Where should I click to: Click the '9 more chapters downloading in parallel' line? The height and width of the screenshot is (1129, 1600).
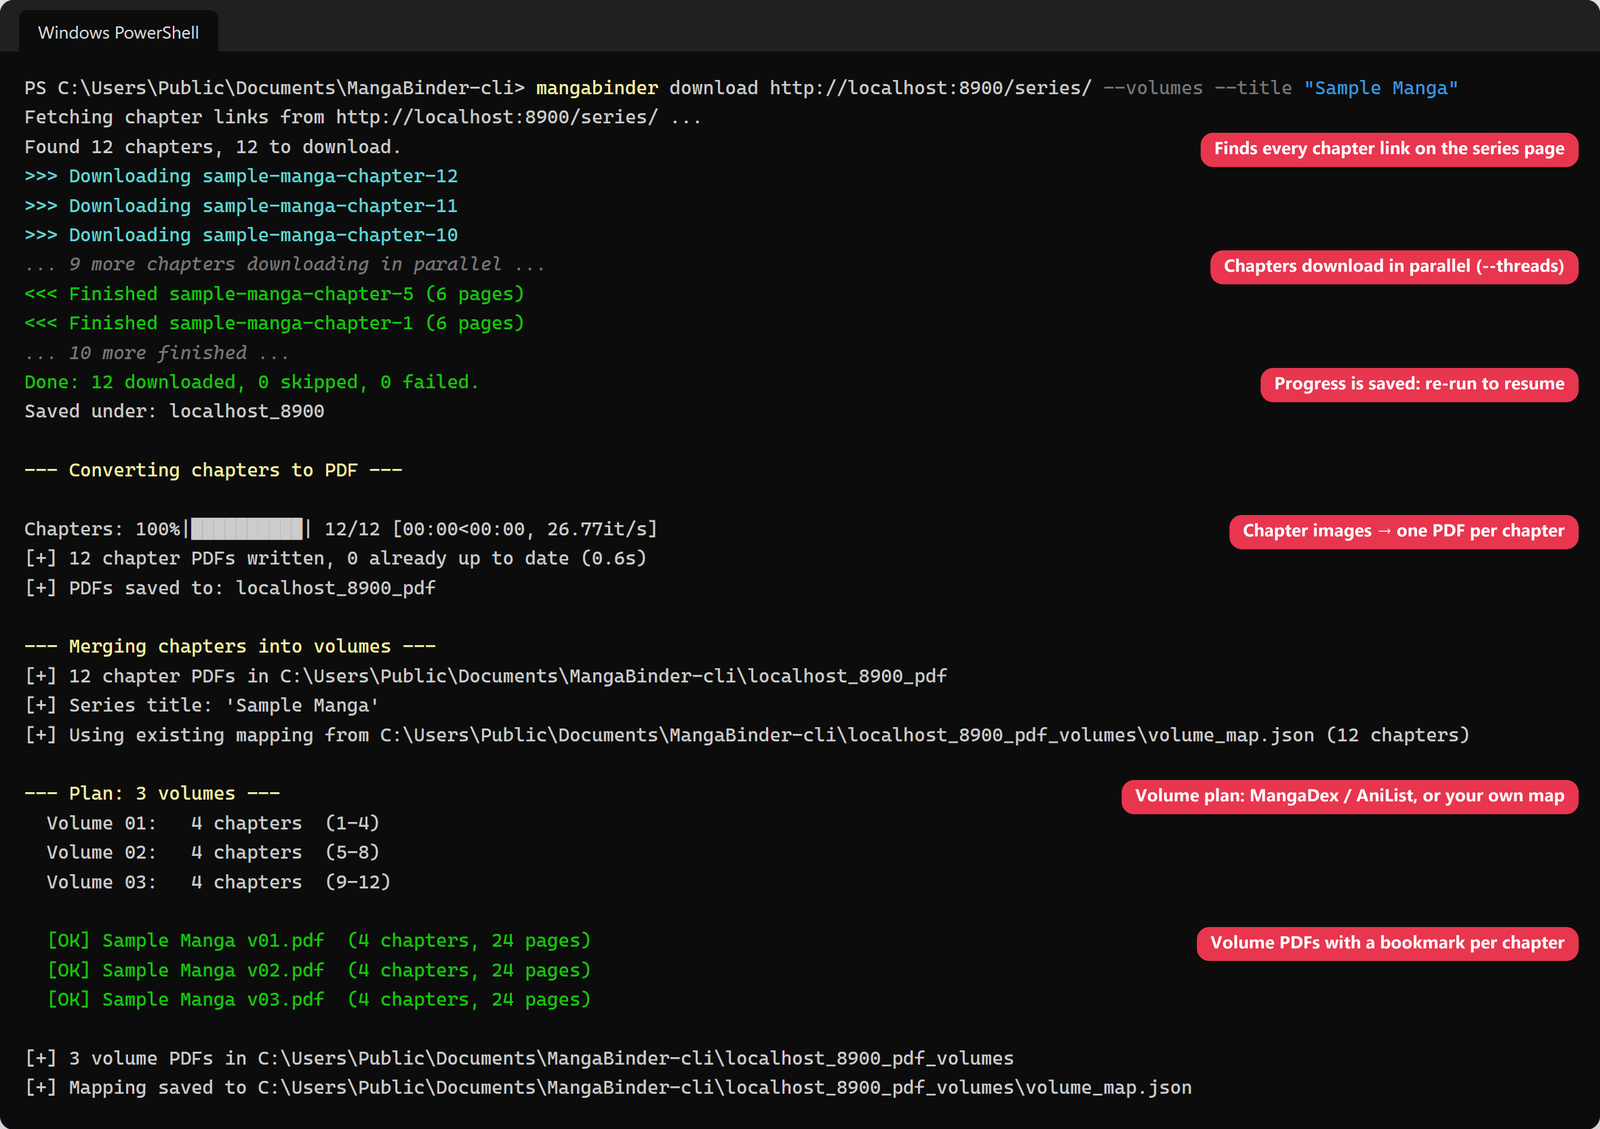[x=285, y=264]
